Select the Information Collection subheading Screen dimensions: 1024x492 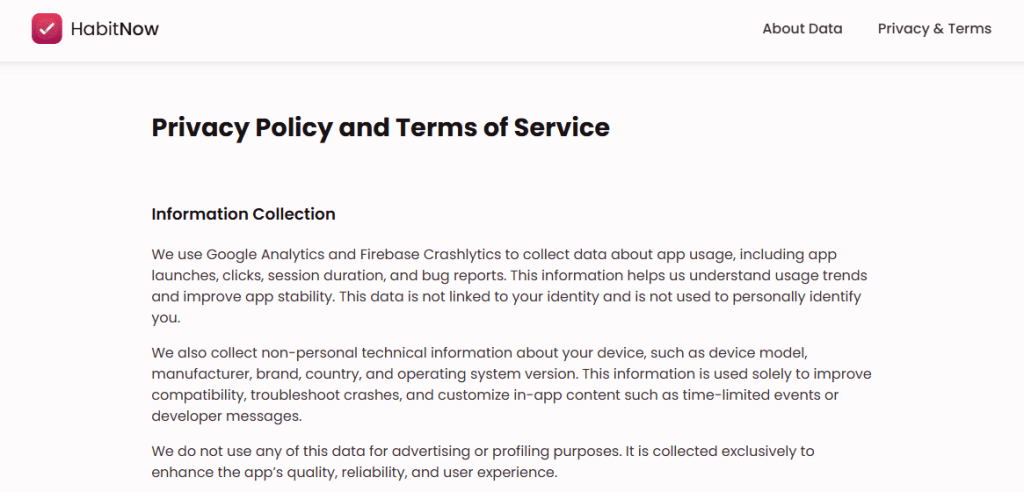243,214
